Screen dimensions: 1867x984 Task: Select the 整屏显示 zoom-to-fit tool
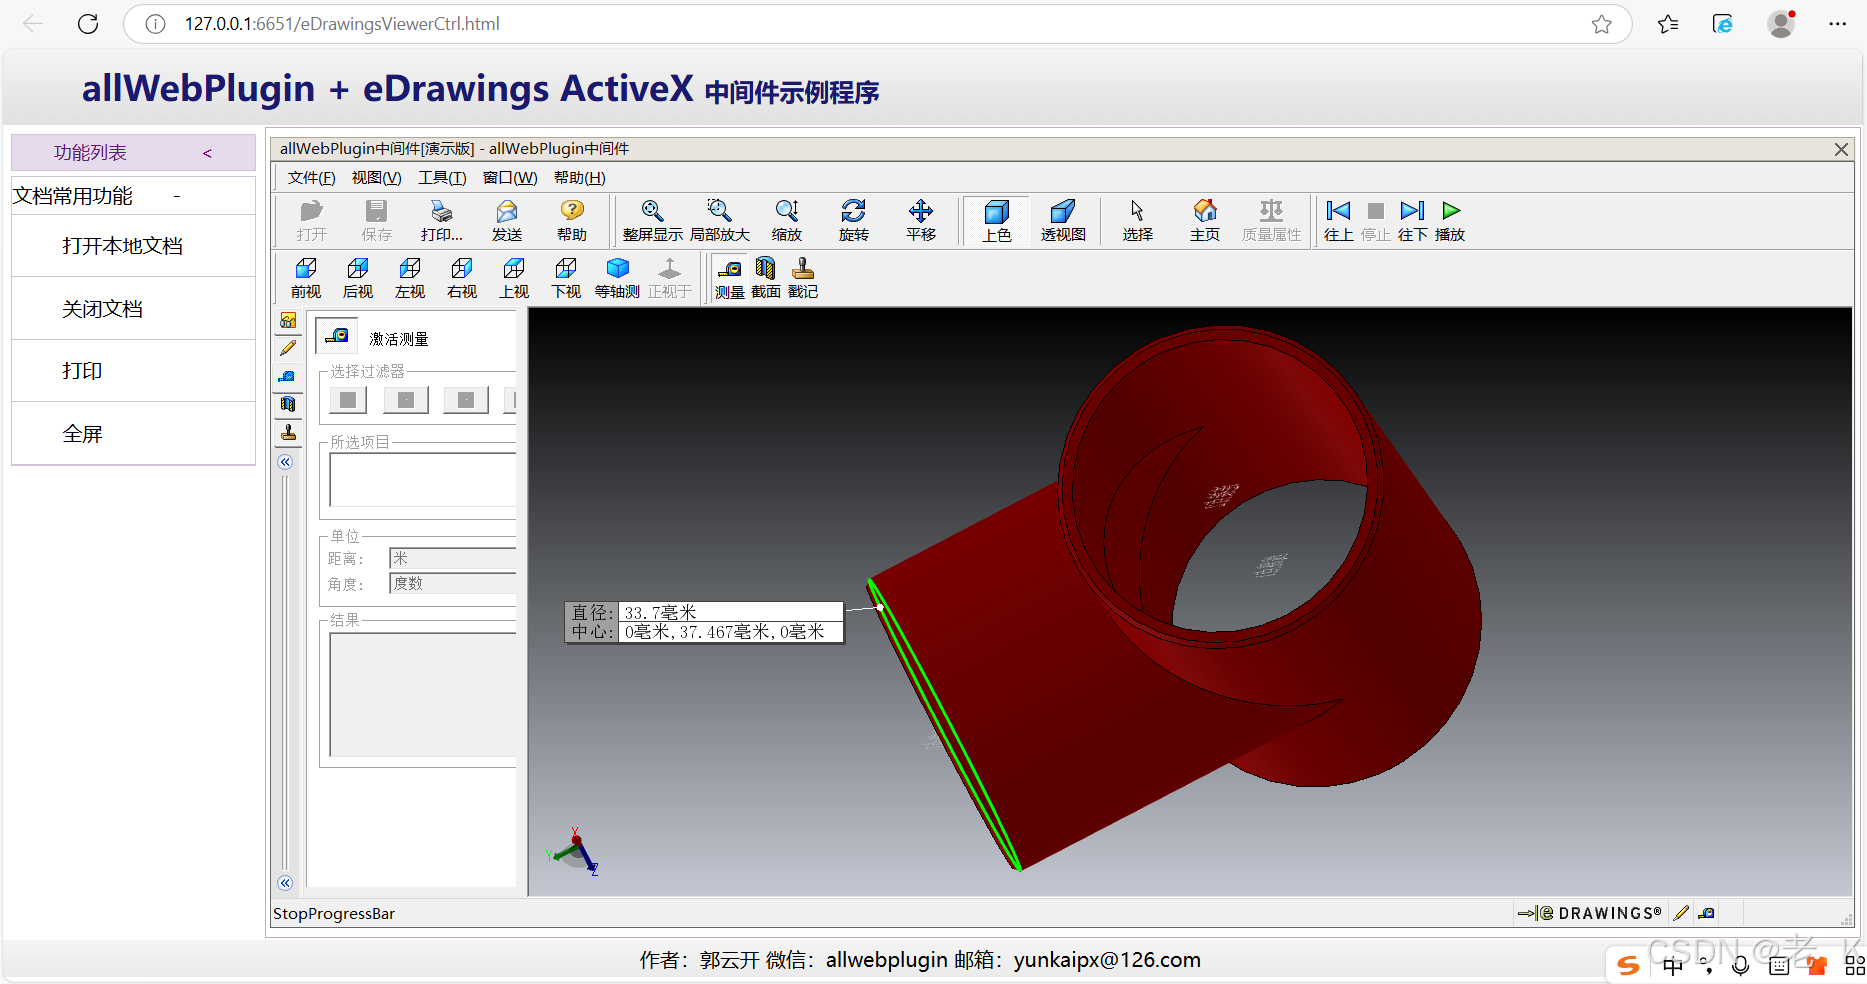point(652,220)
